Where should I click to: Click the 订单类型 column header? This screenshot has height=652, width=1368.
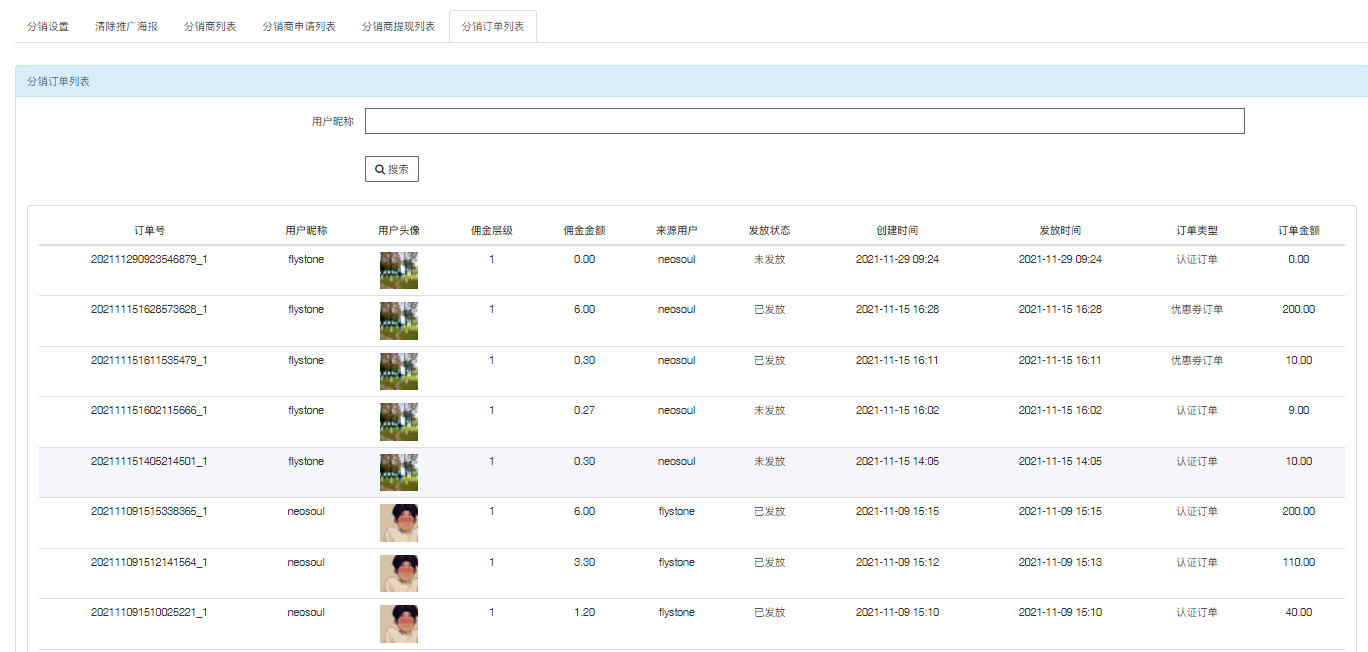(1197, 230)
